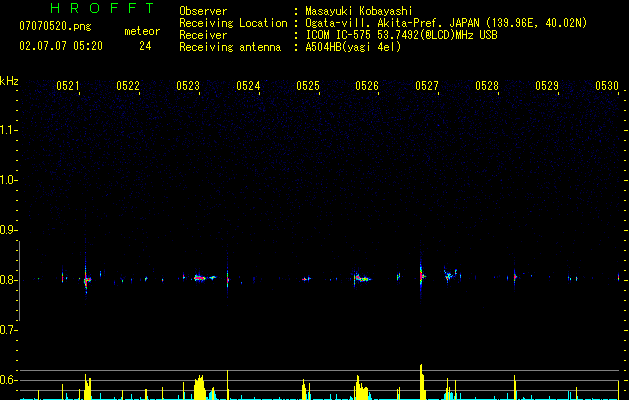The image size is (629, 400).
Task: Click the meteor label
Action: pos(142,31)
